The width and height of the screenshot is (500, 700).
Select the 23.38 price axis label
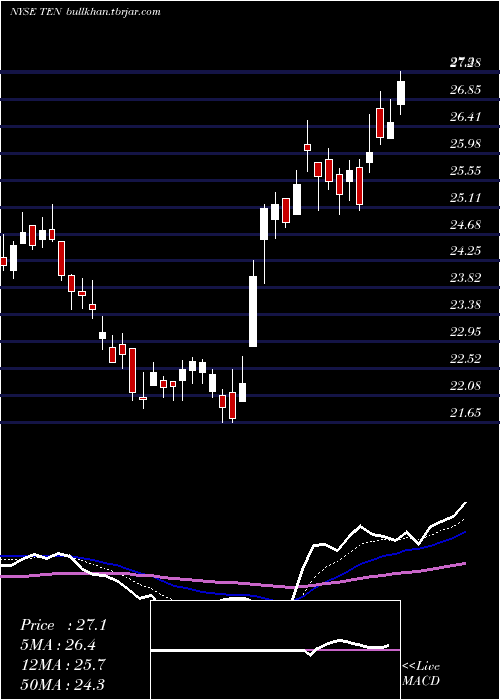click(465, 304)
